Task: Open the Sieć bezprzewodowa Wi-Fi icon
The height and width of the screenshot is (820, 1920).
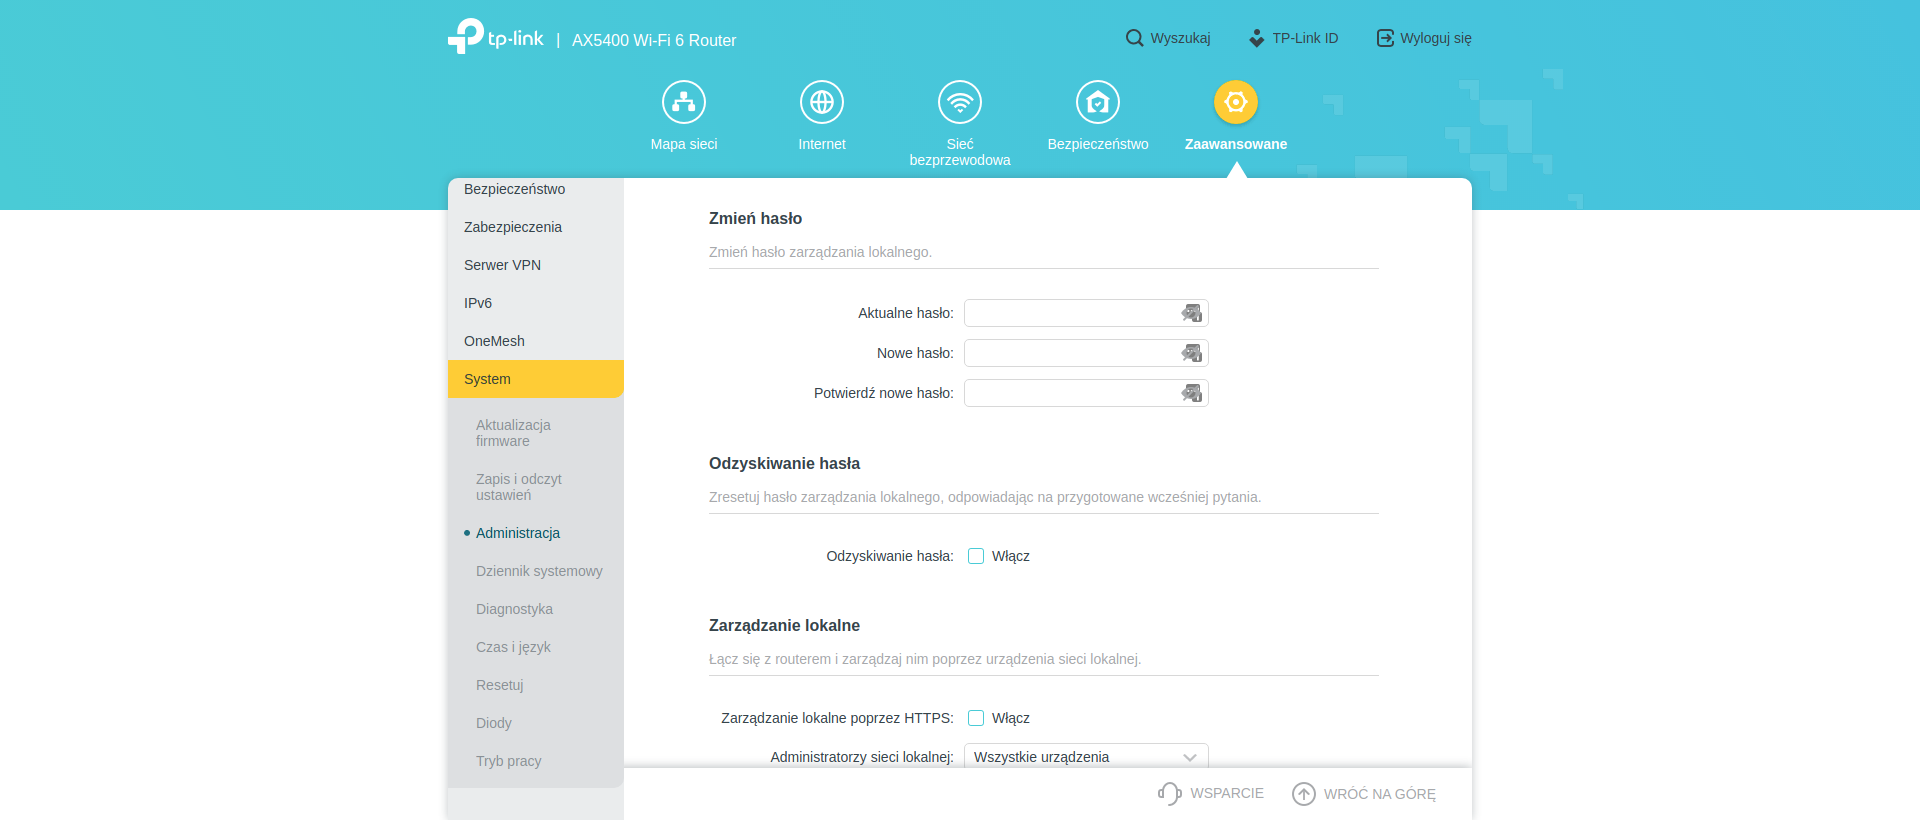Action: coord(960,102)
